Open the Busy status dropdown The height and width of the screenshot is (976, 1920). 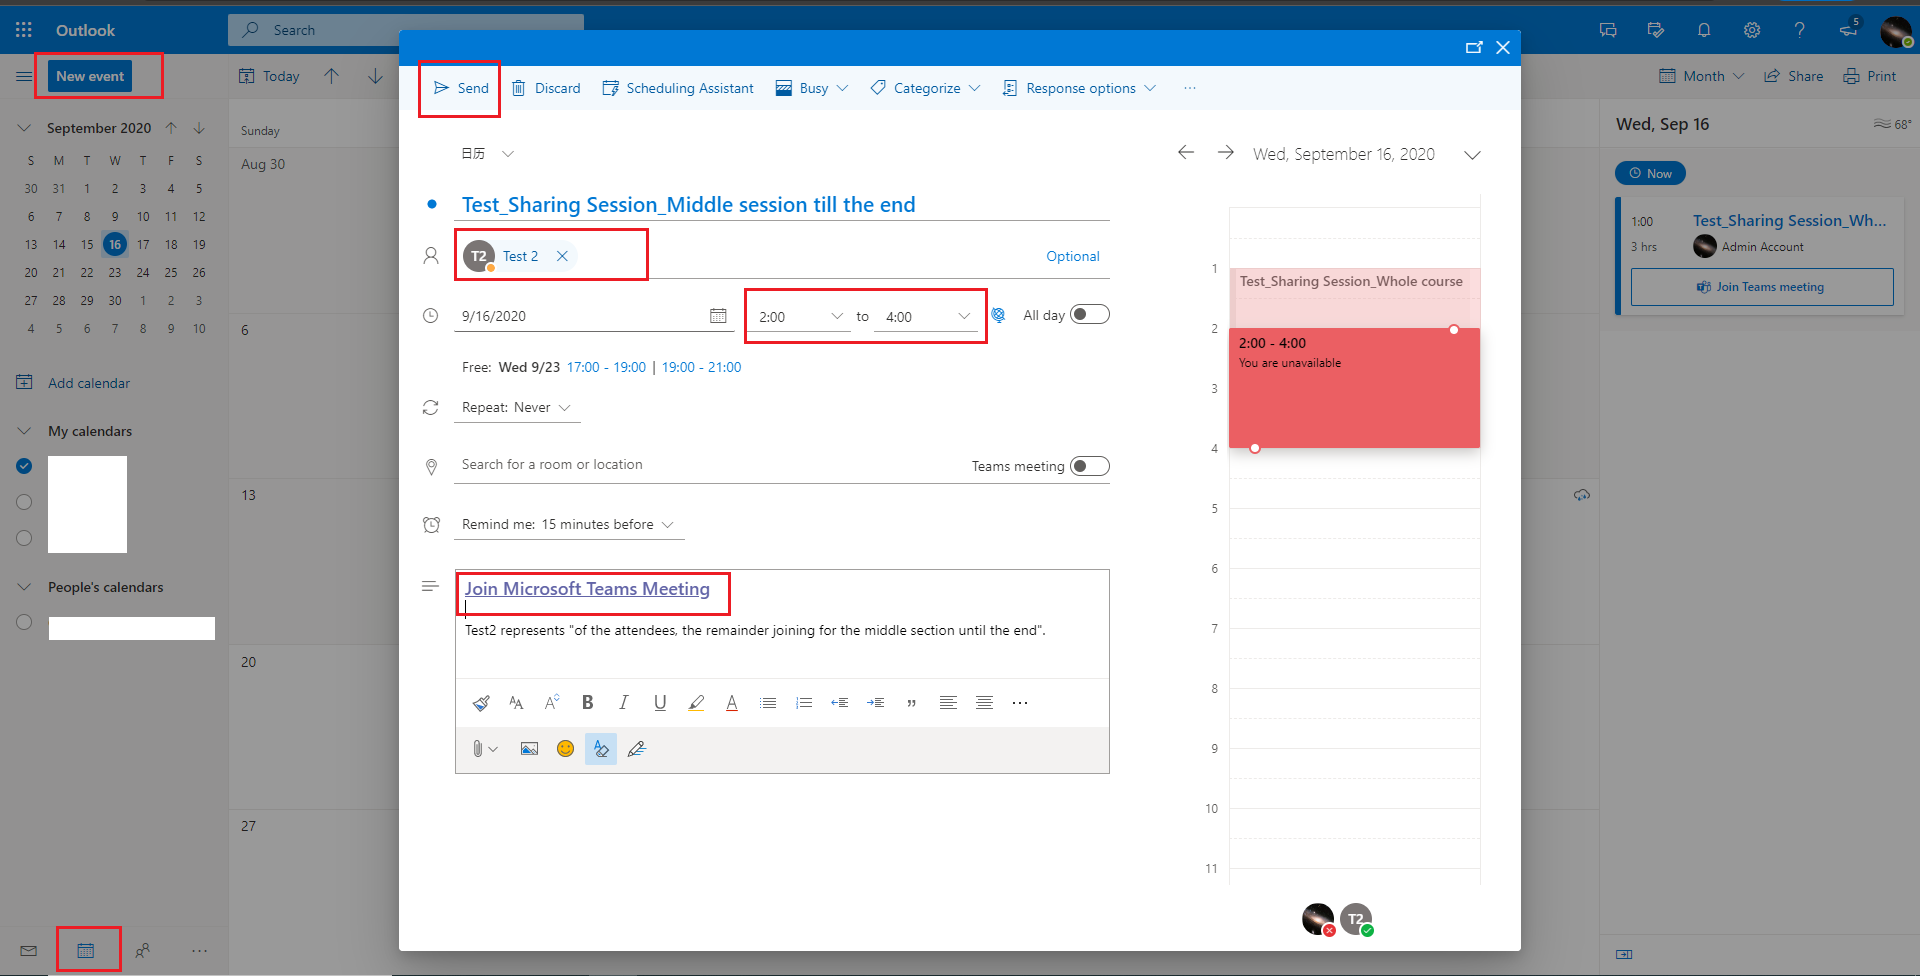point(812,88)
